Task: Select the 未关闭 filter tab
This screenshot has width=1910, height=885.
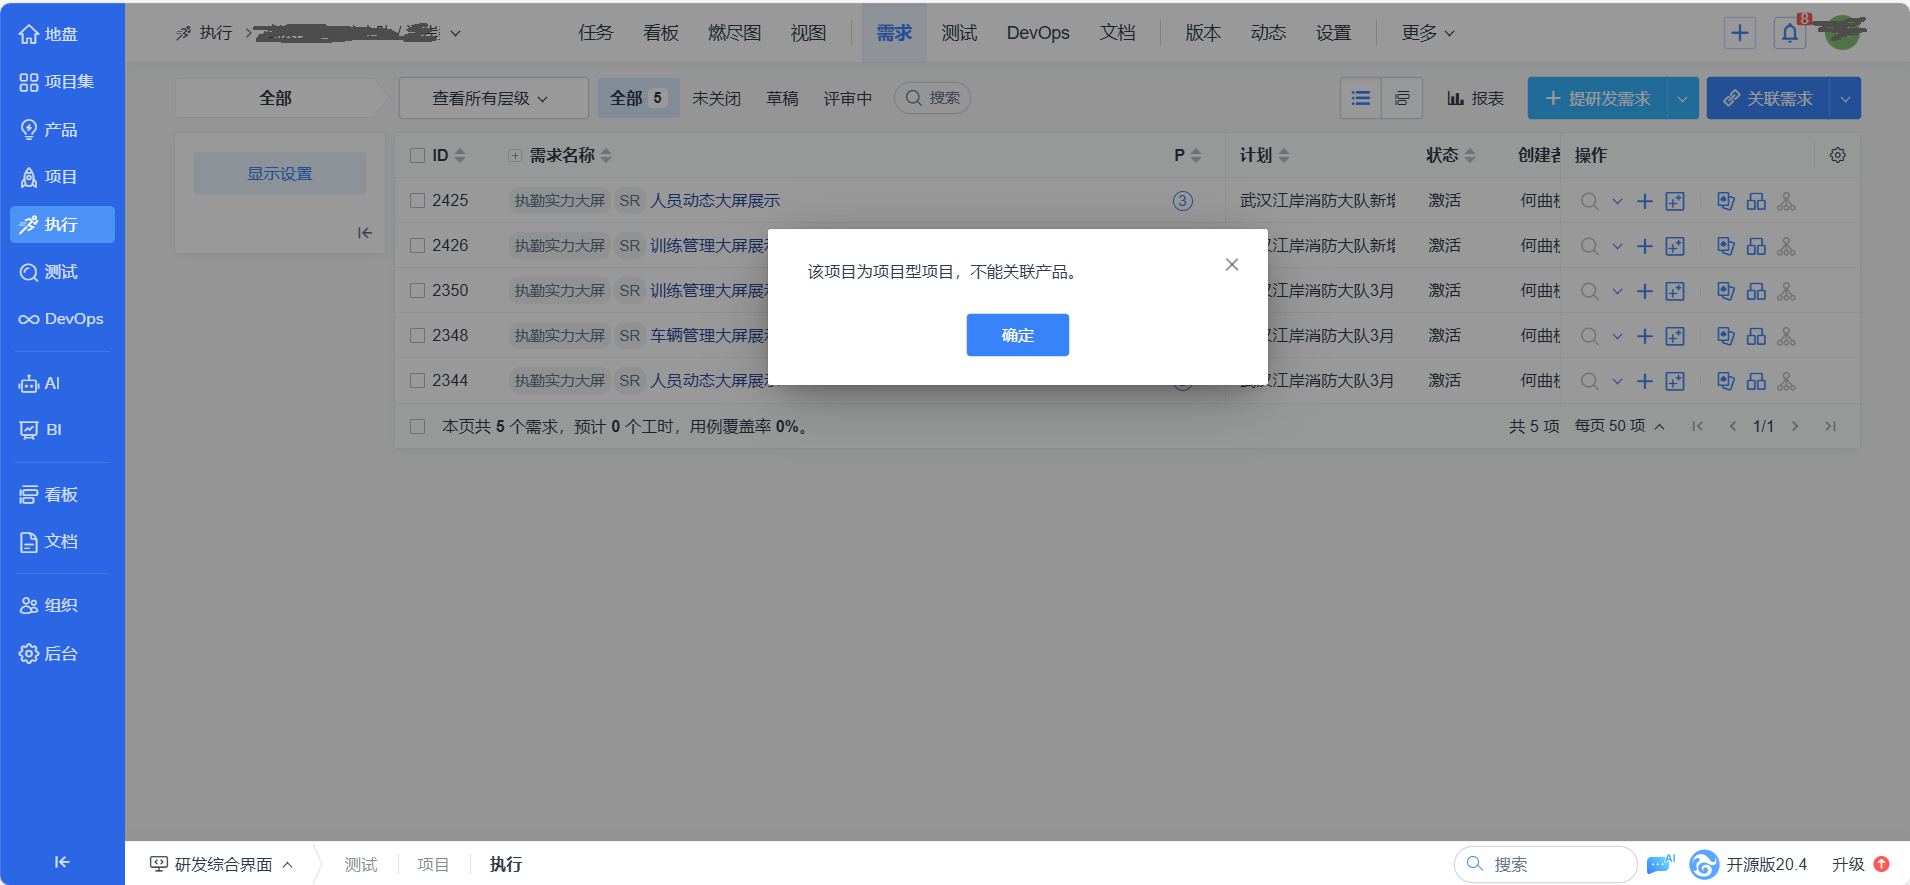Action: [716, 98]
